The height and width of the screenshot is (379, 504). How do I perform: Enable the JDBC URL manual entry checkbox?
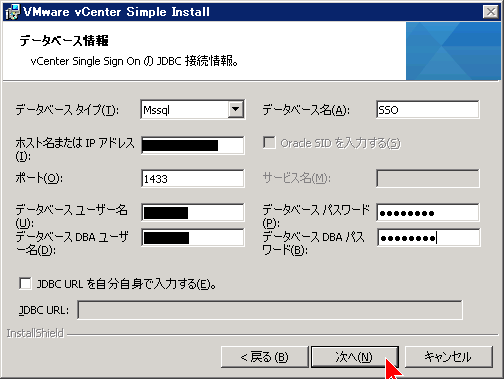click(25, 284)
